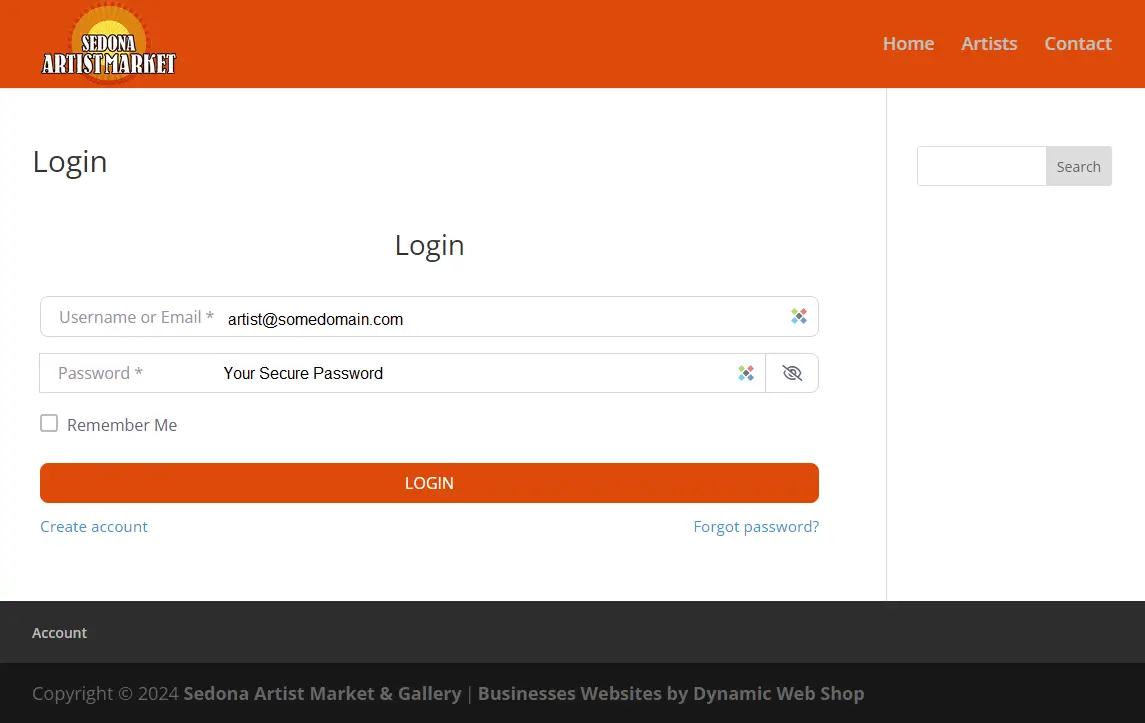1145x723 pixels.
Task: Check the Remember Me checkbox
Action: 49,424
